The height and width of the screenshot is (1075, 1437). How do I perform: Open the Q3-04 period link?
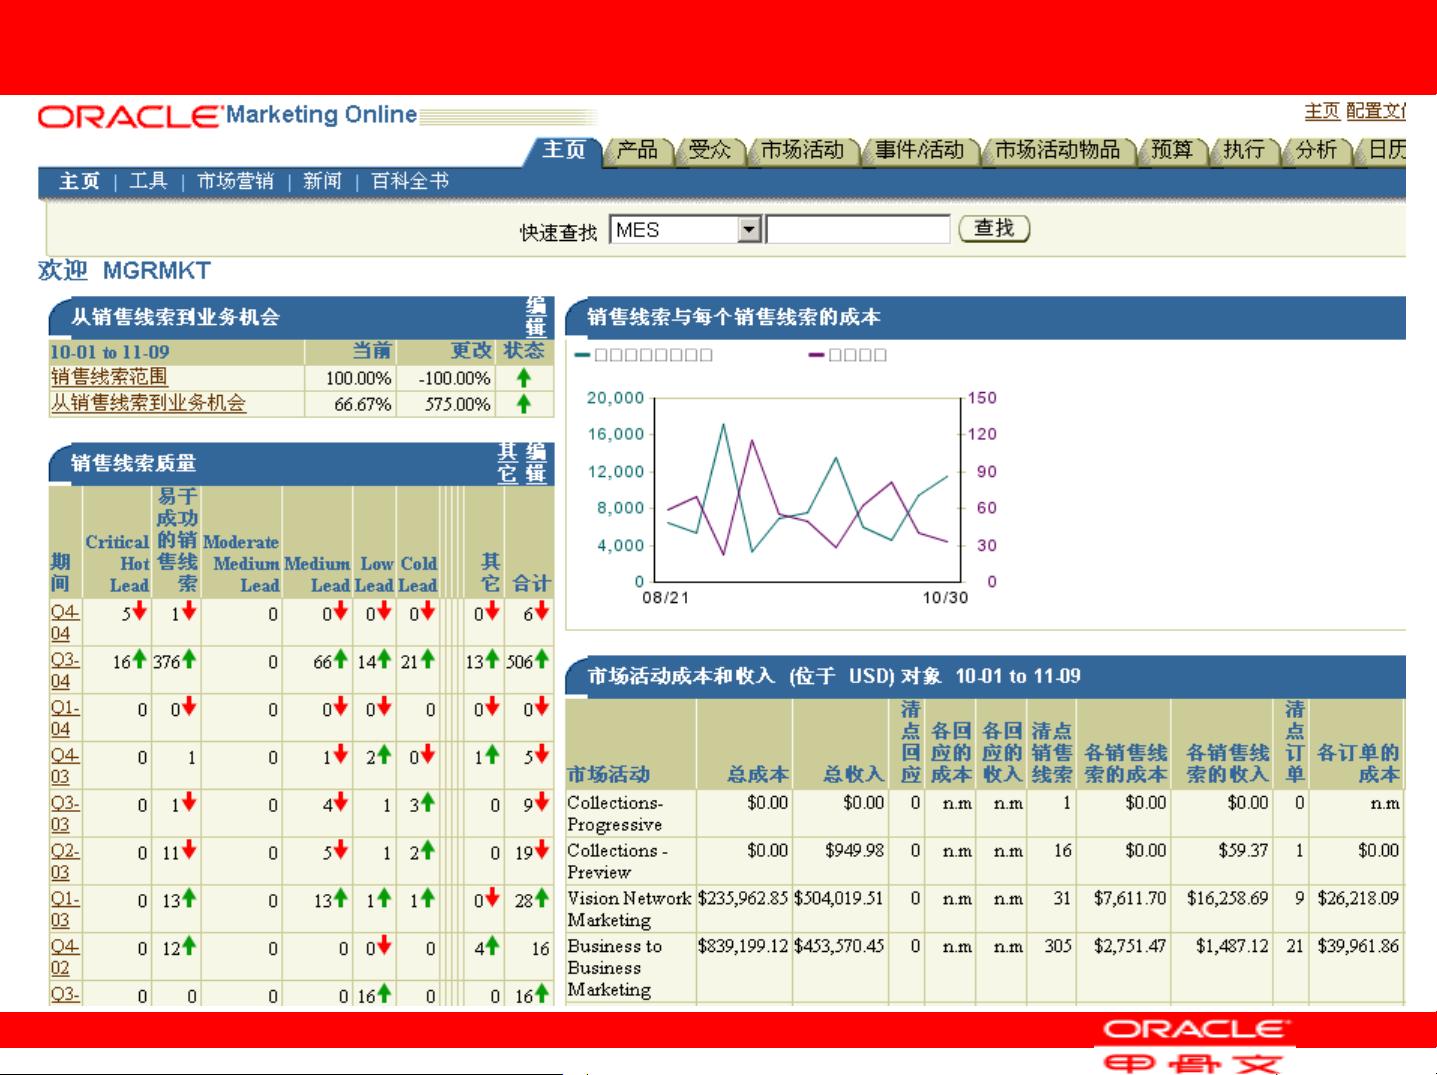[x=64, y=670]
